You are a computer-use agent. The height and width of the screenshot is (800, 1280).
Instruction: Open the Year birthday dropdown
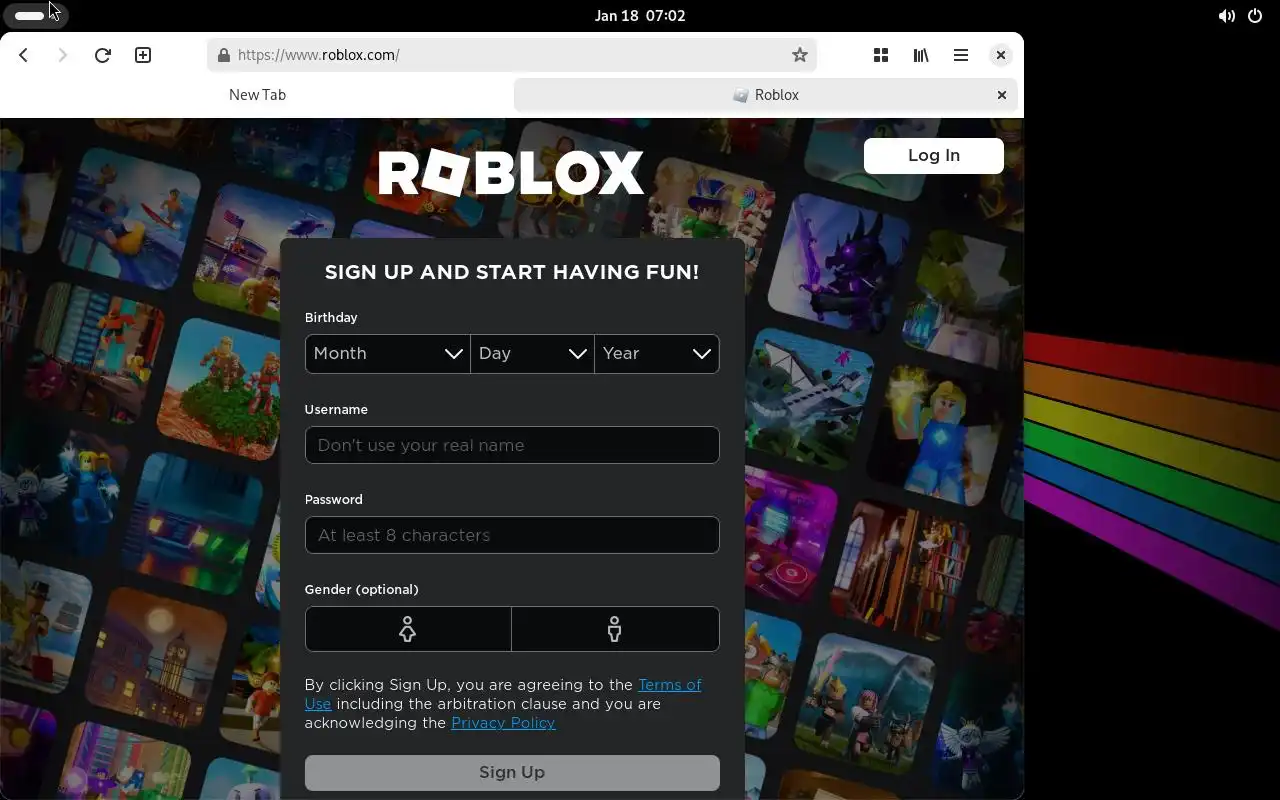(657, 354)
